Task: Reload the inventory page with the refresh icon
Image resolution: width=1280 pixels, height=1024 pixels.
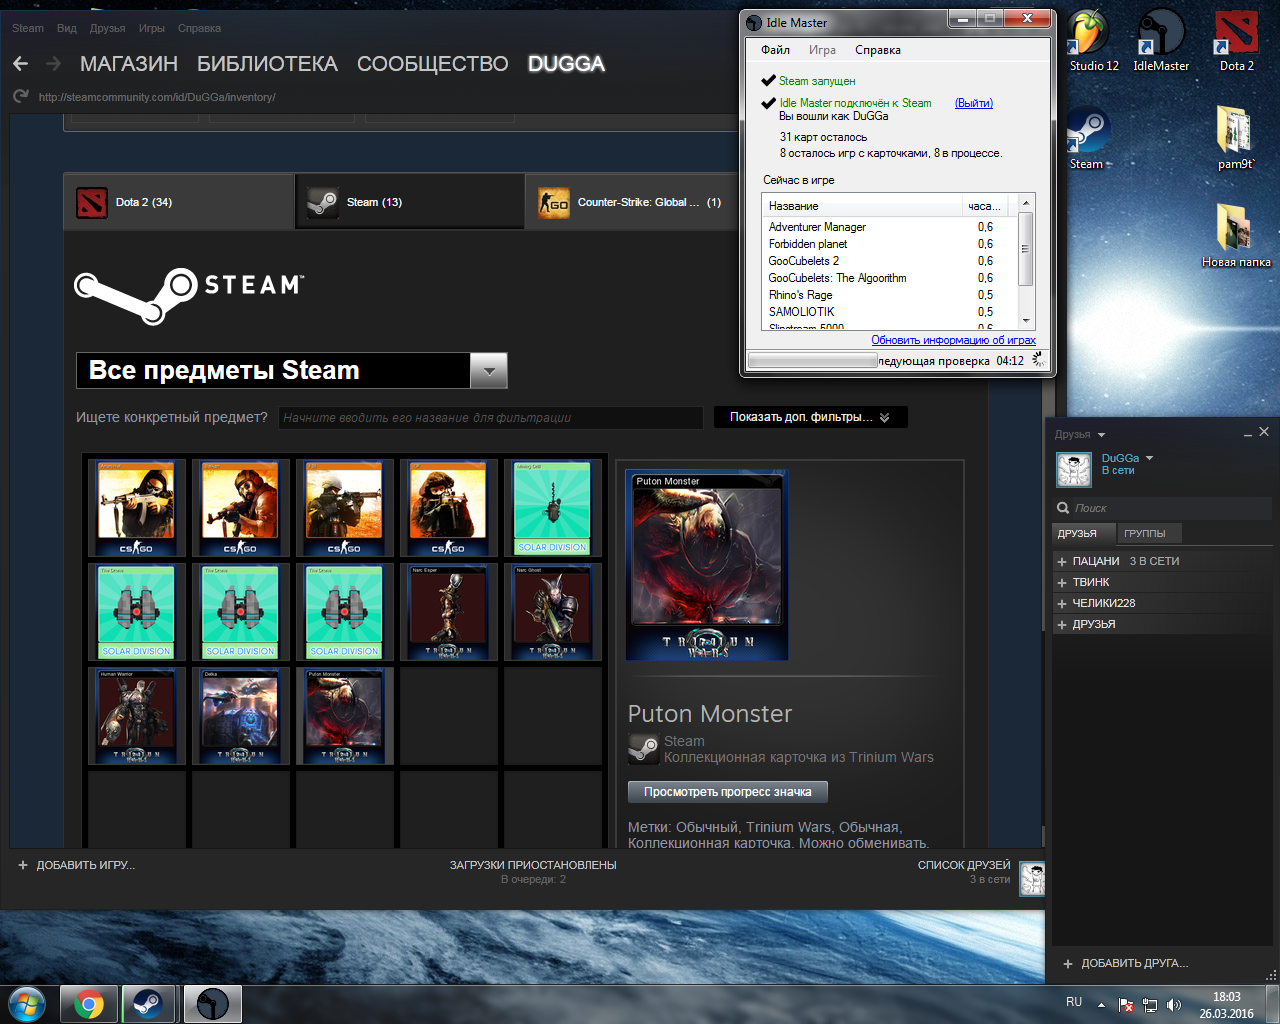Action: [20, 97]
